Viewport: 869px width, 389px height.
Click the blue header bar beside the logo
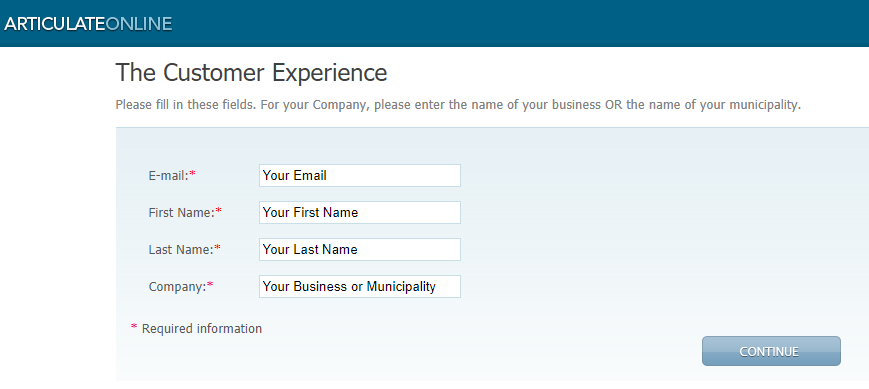click(x=521, y=23)
